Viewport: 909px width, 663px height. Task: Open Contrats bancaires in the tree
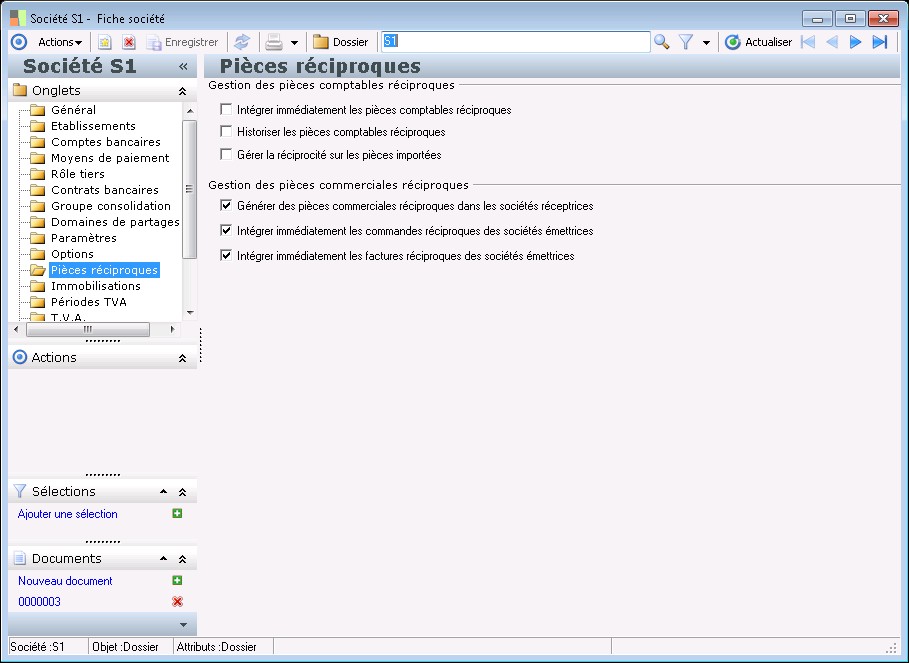click(x=104, y=190)
